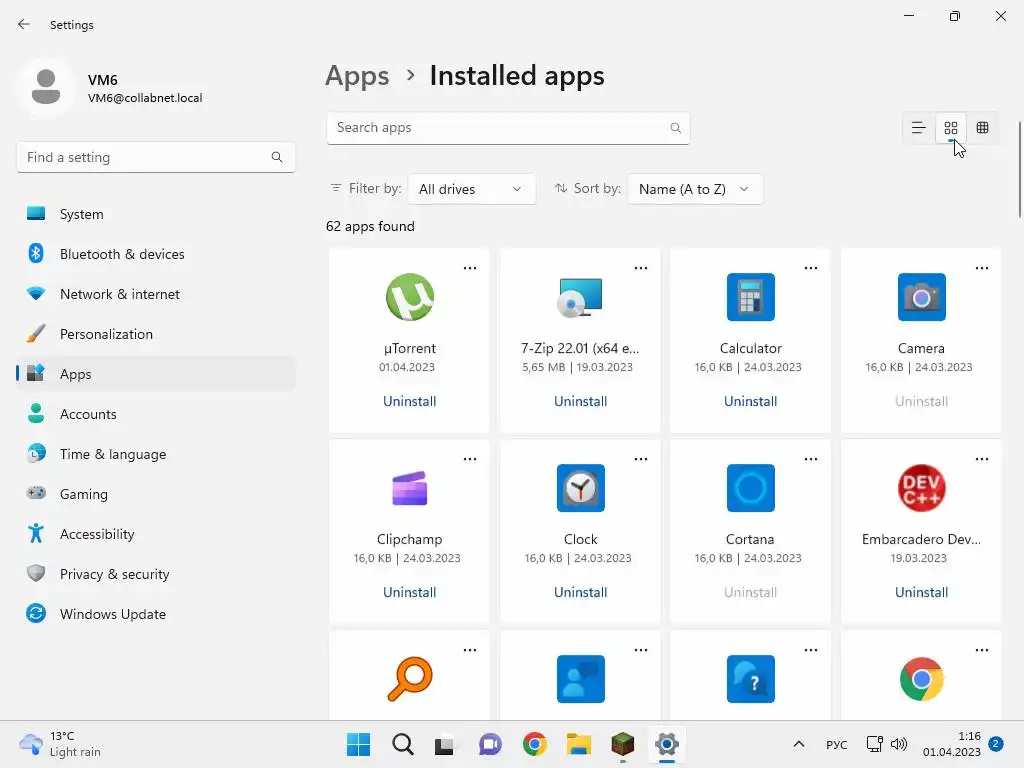
Task: Open more options for Camera
Action: pyautogui.click(x=982, y=268)
